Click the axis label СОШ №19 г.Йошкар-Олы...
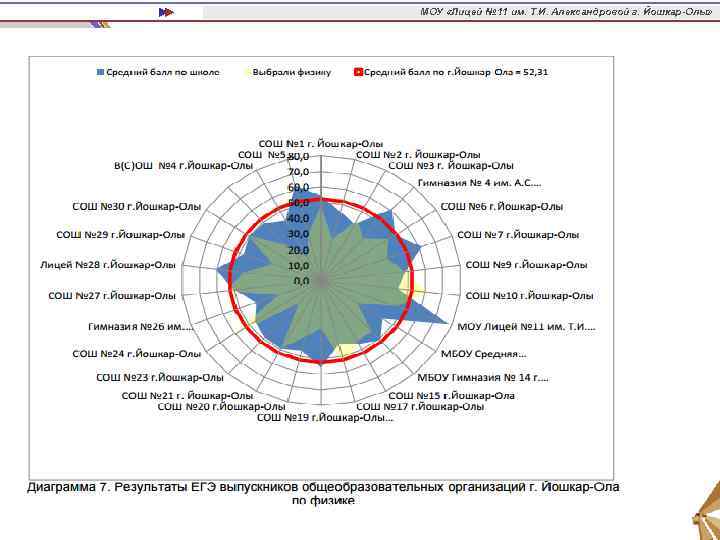 325,418
